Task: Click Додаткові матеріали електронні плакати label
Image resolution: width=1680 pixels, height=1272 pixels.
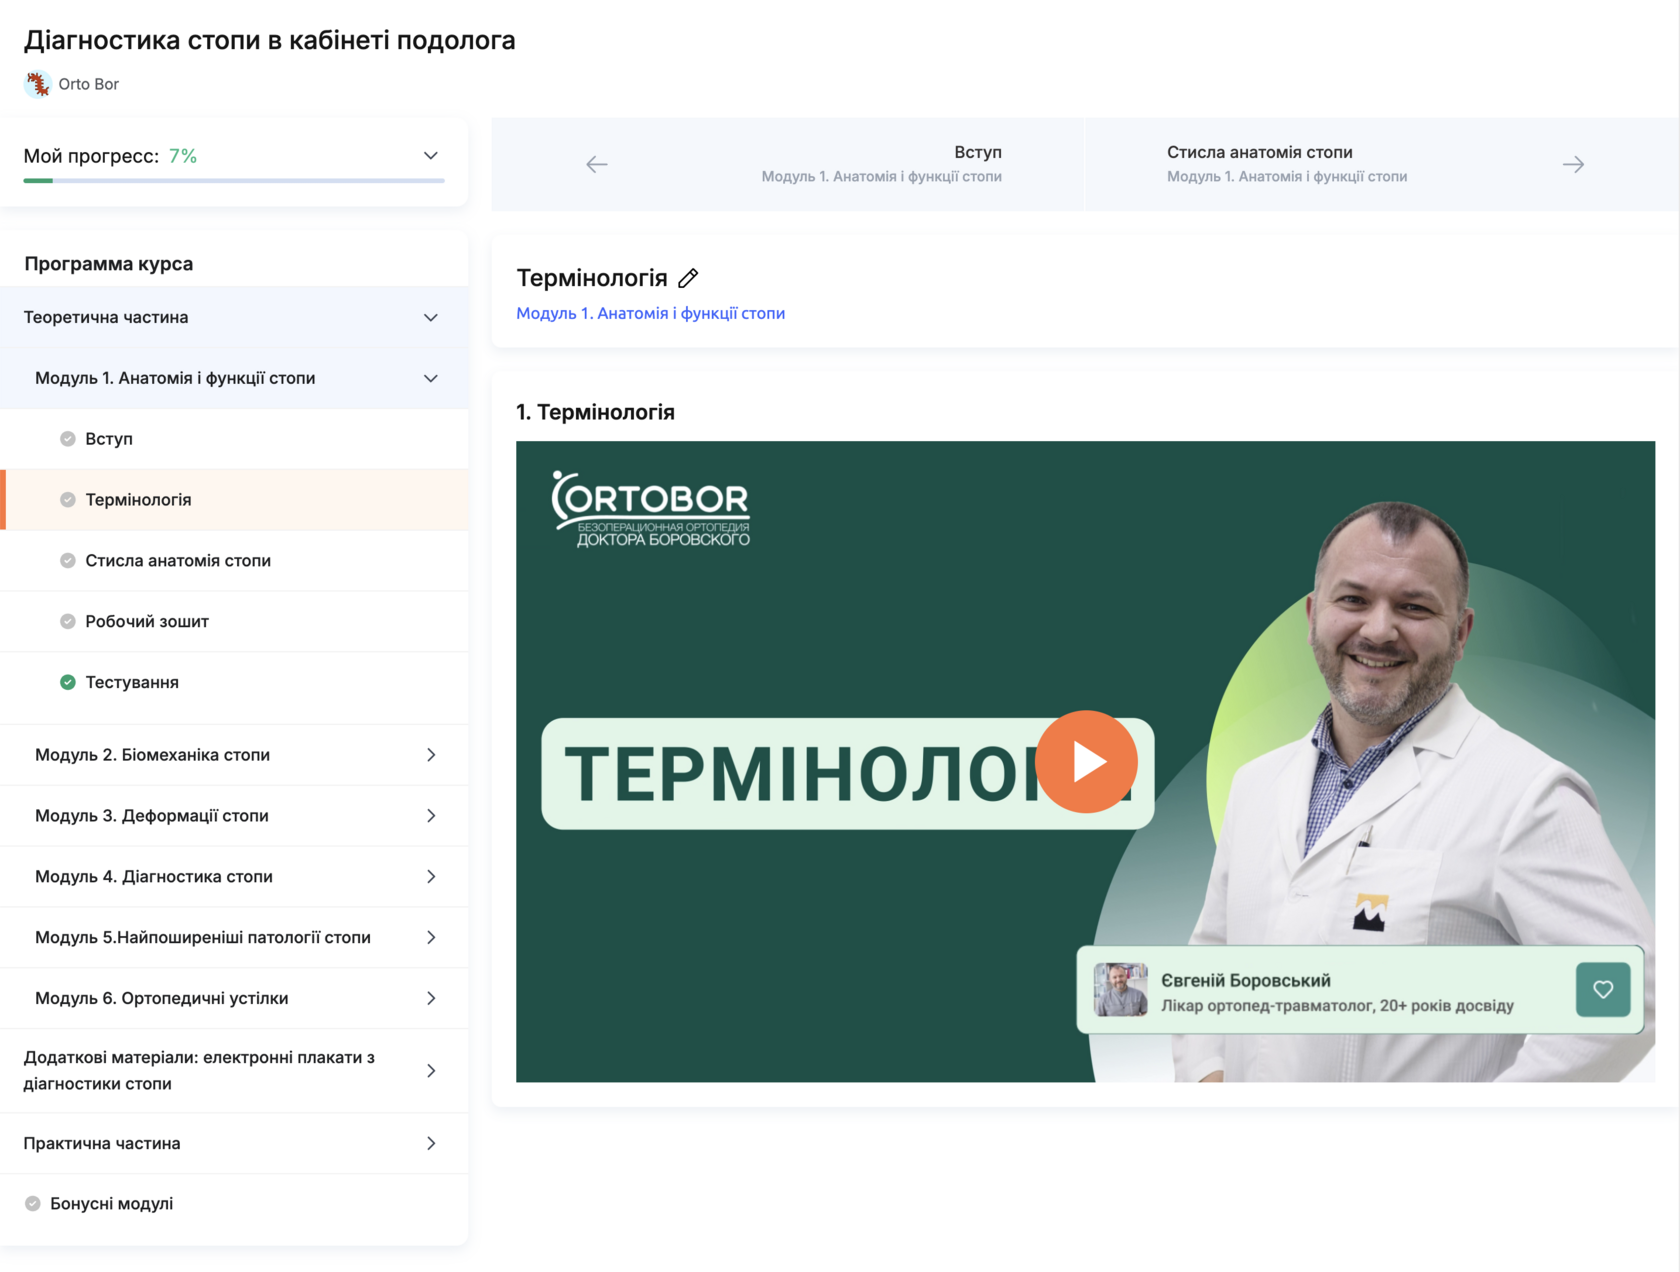Action: (199, 1071)
